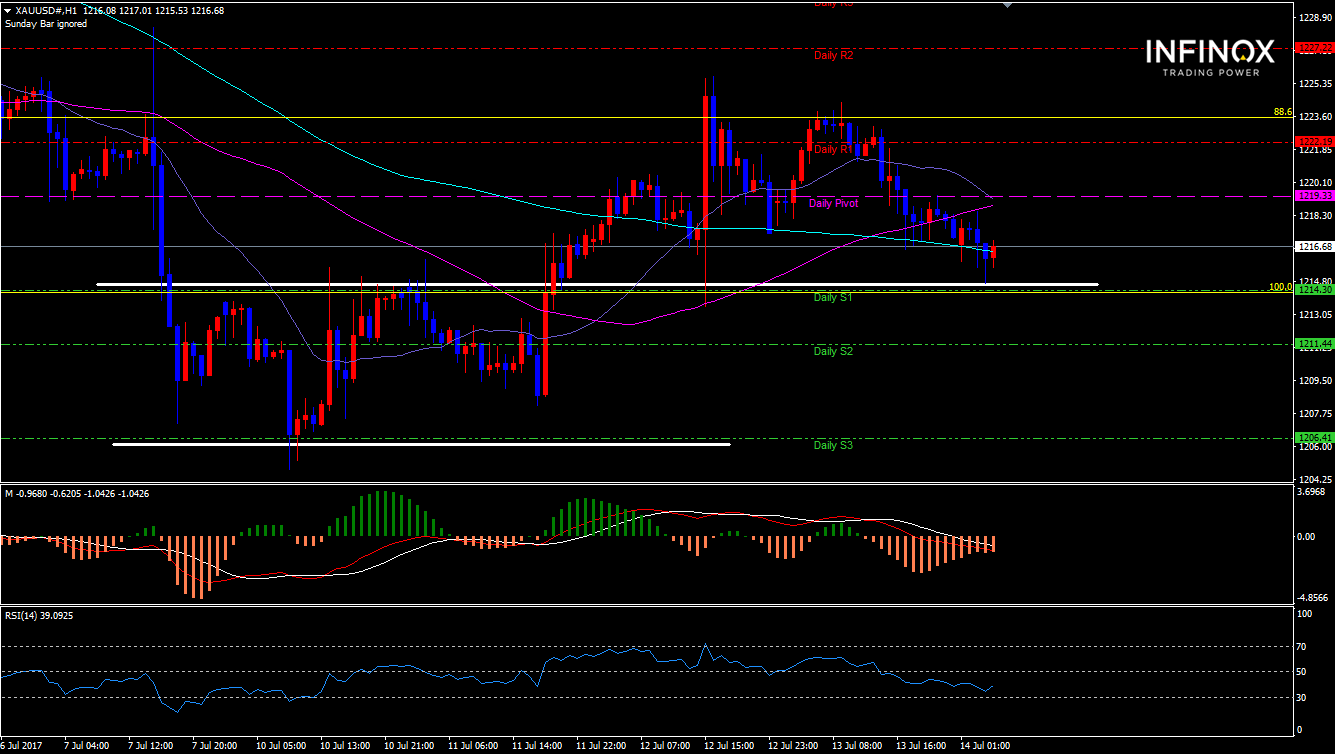Click the magenta pivot price tag 1219.33

(1313, 196)
